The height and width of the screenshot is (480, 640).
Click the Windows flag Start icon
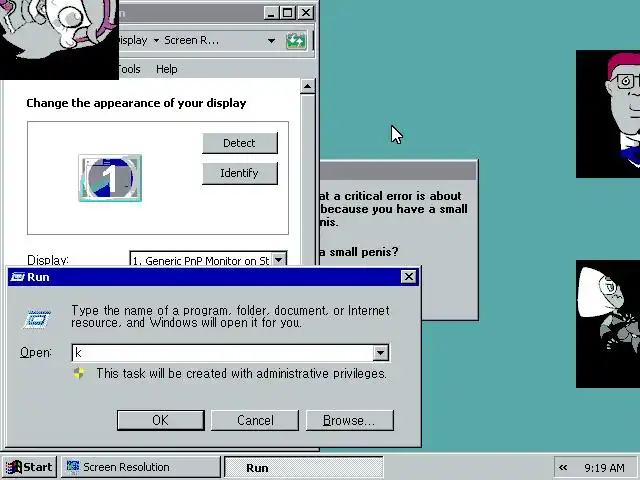(13, 467)
